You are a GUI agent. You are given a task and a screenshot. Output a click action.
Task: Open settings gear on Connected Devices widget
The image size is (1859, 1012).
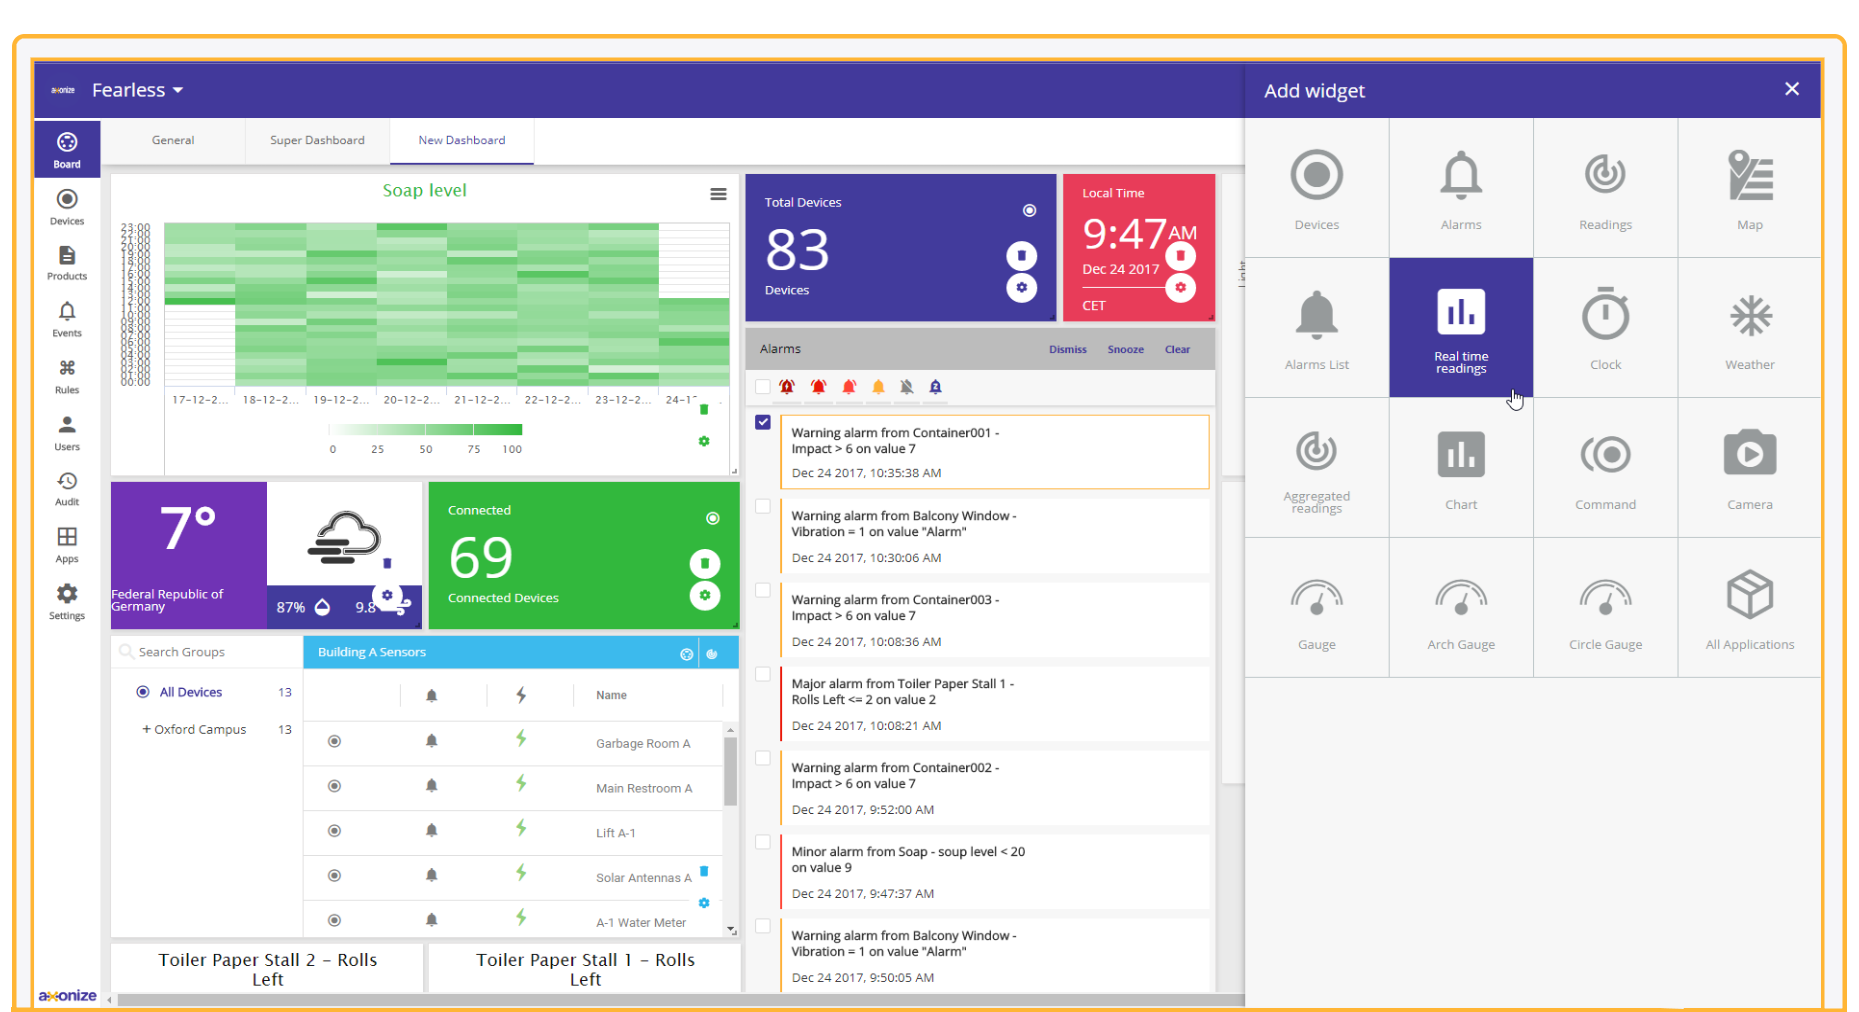coord(705,596)
